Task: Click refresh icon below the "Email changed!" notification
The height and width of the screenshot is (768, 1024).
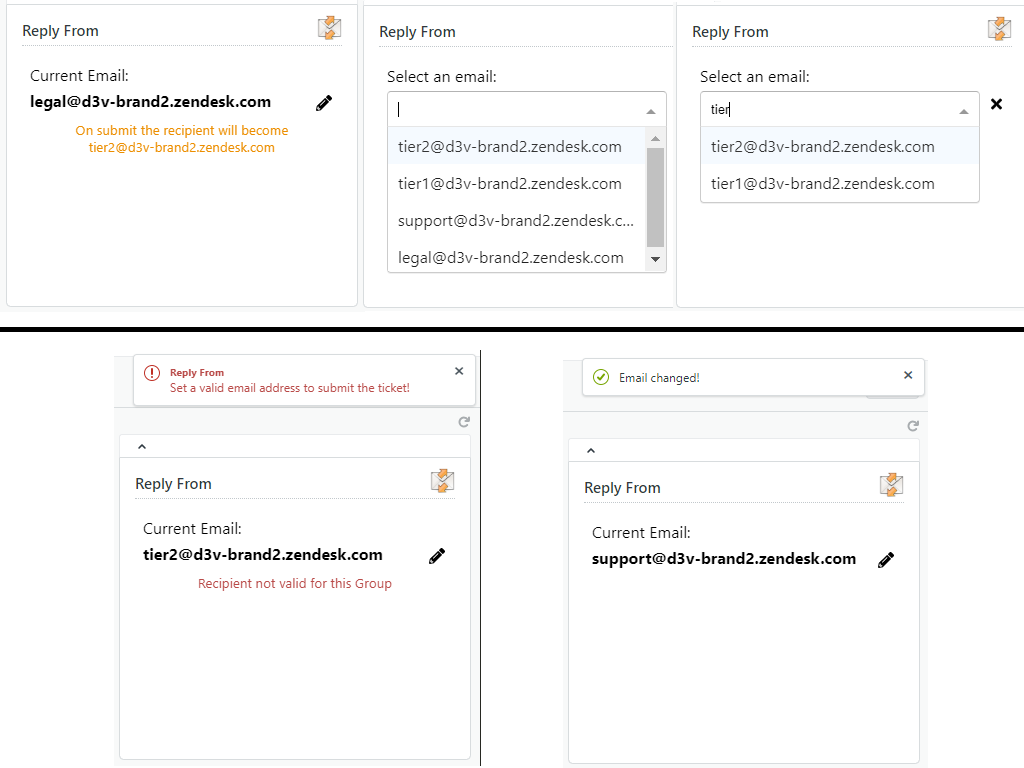Action: 912,426
